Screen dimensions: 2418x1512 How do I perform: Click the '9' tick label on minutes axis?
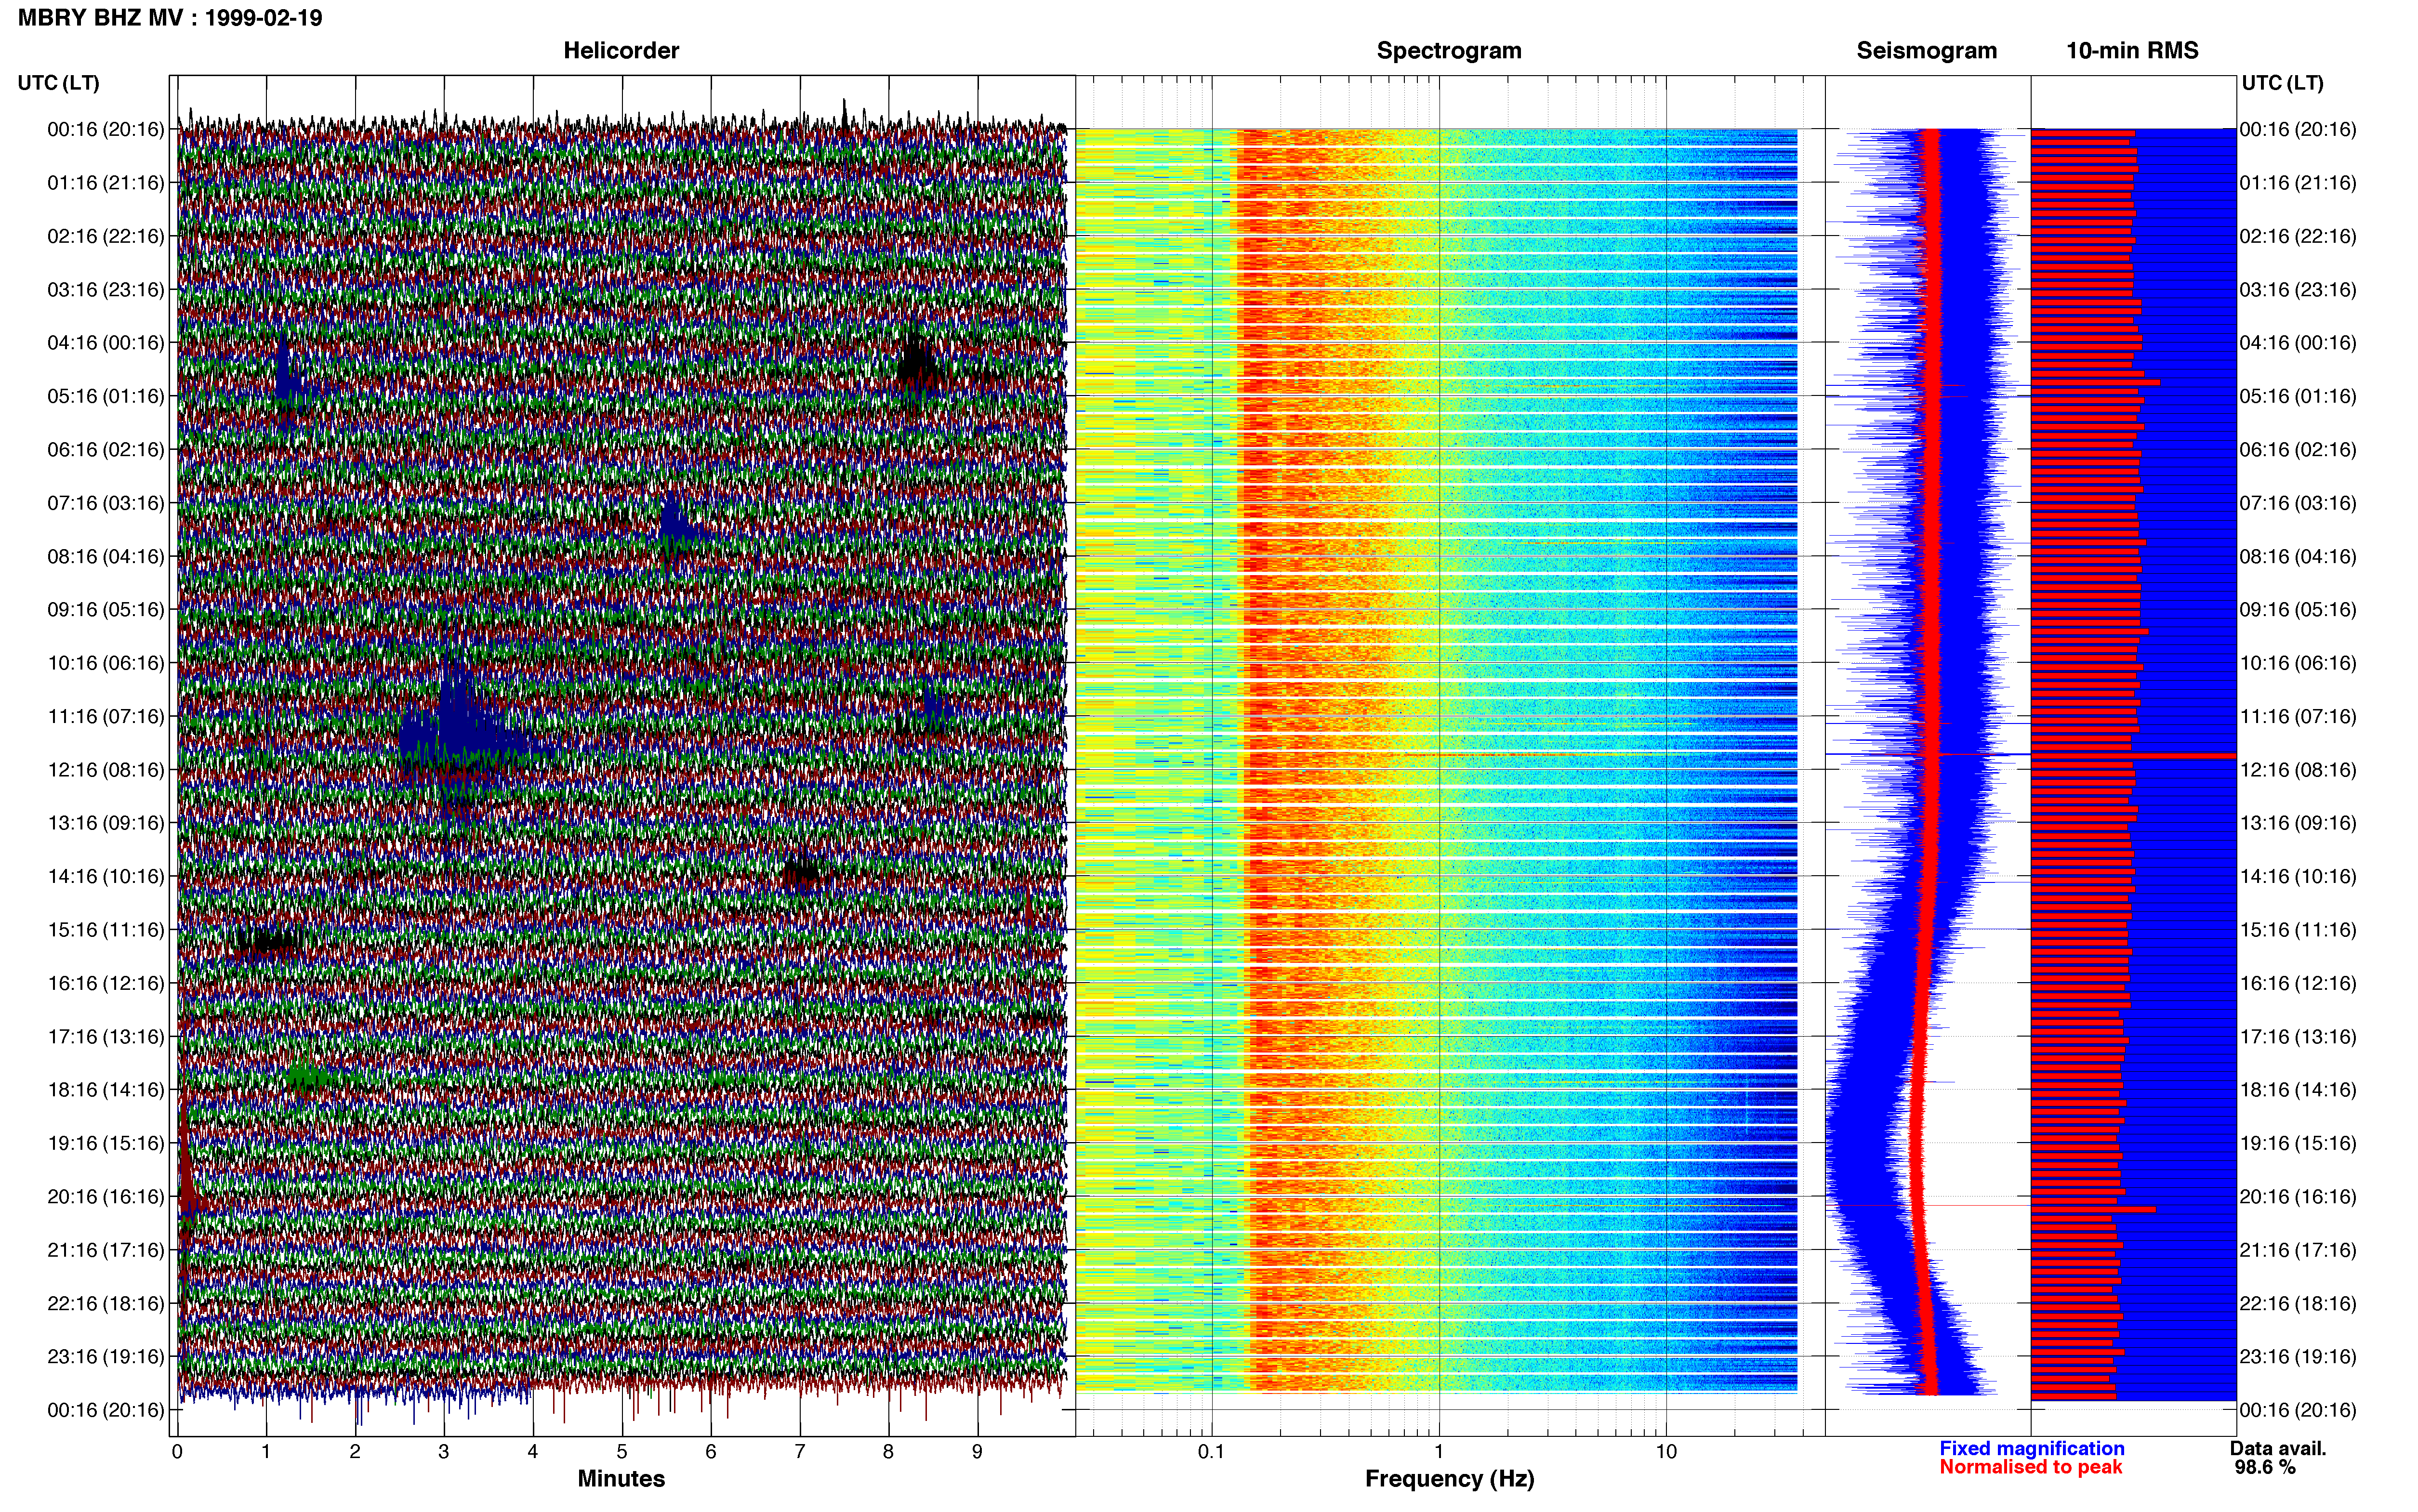click(977, 1452)
